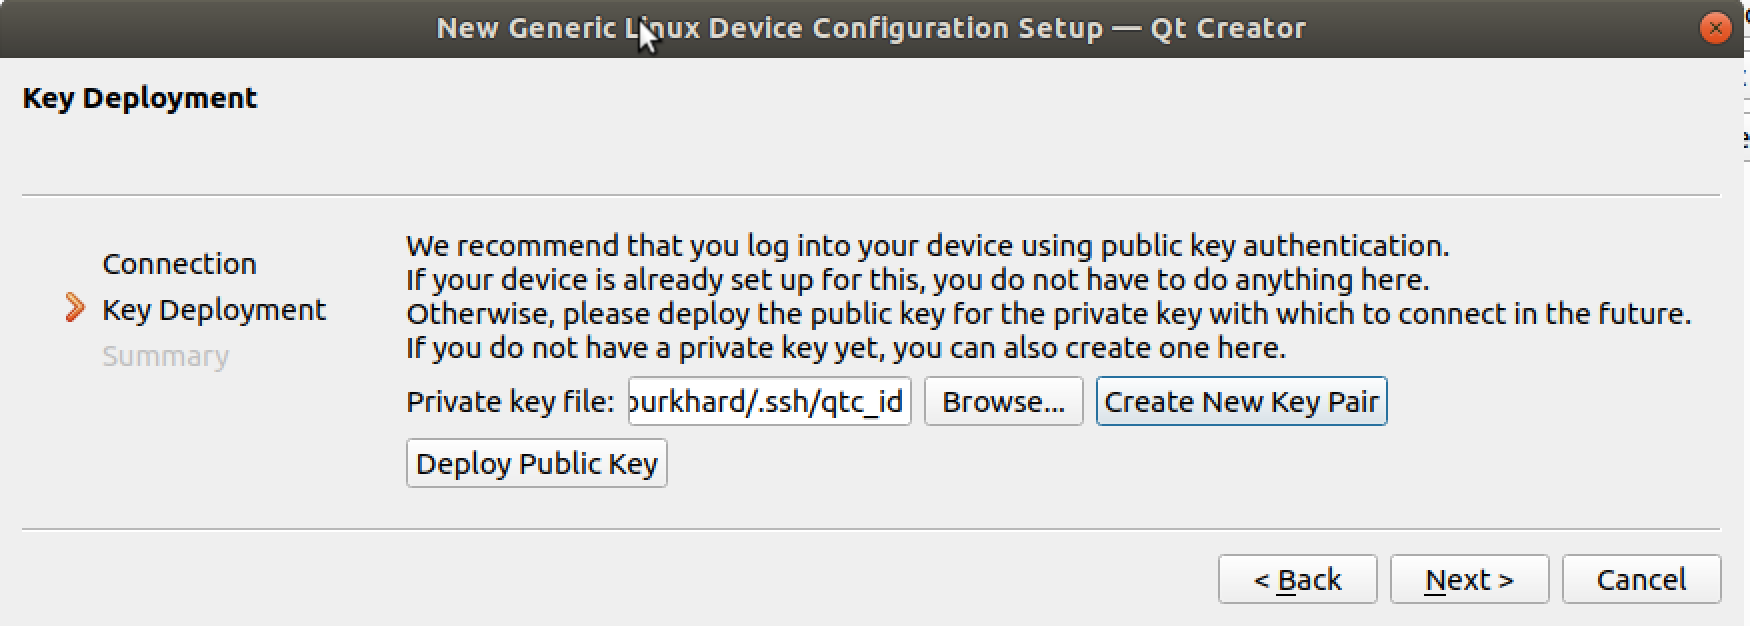Click the "Private key file:" label

[510, 402]
